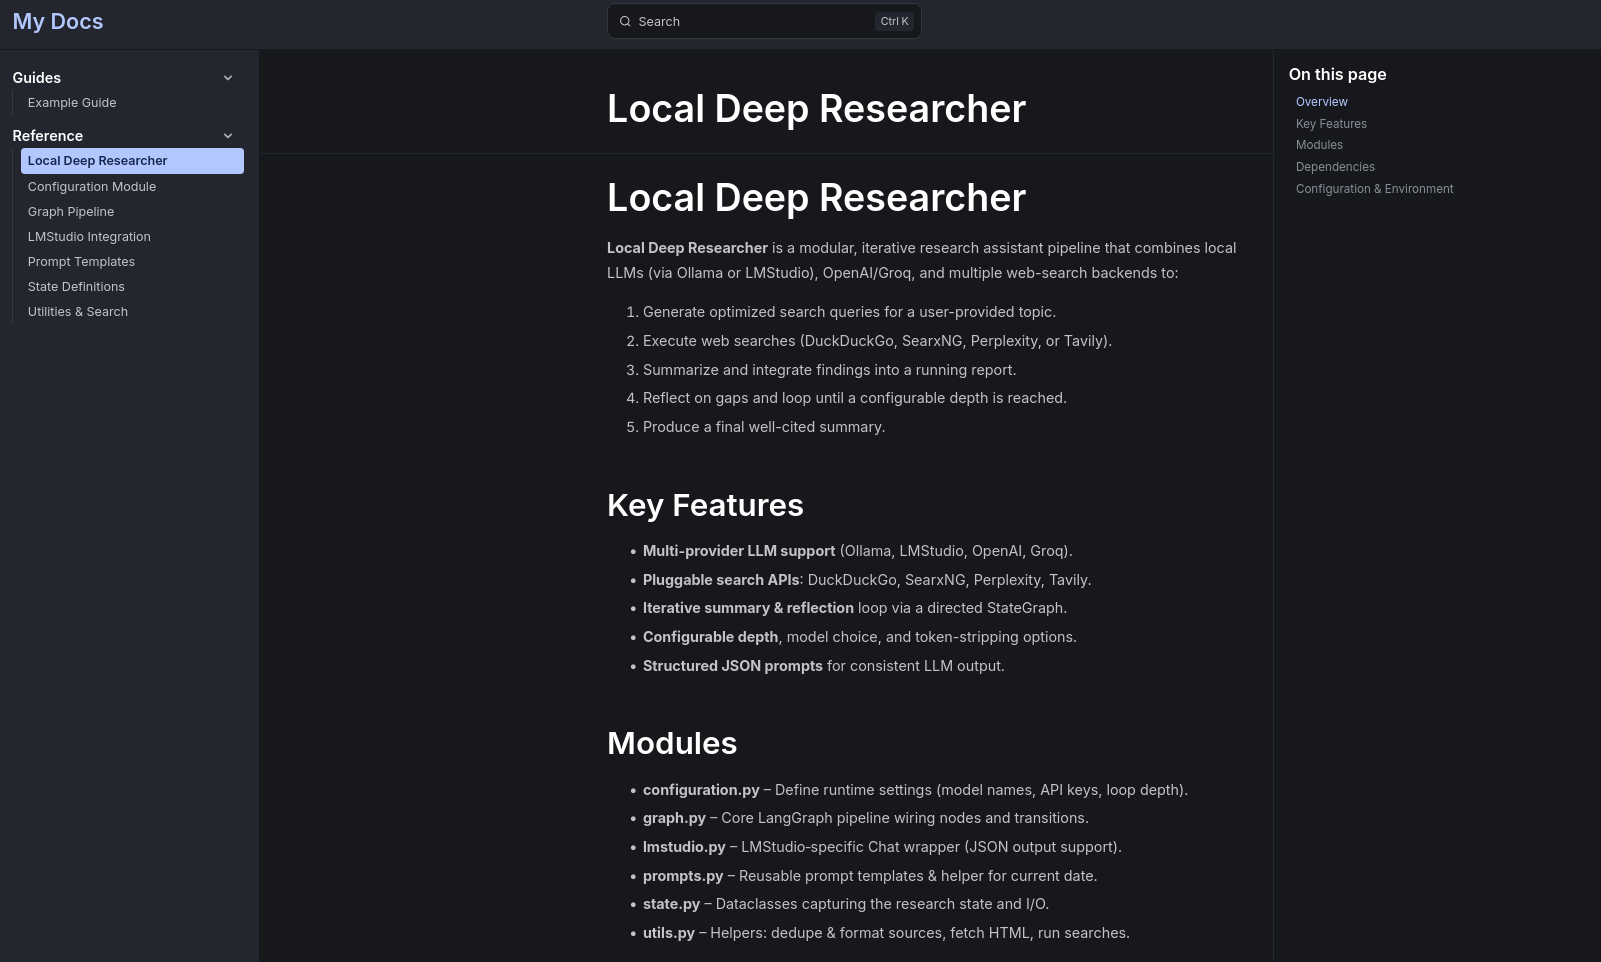Click the magnifier icon in search bar
The width and height of the screenshot is (1601, 962).
click(x=625, y=22)
